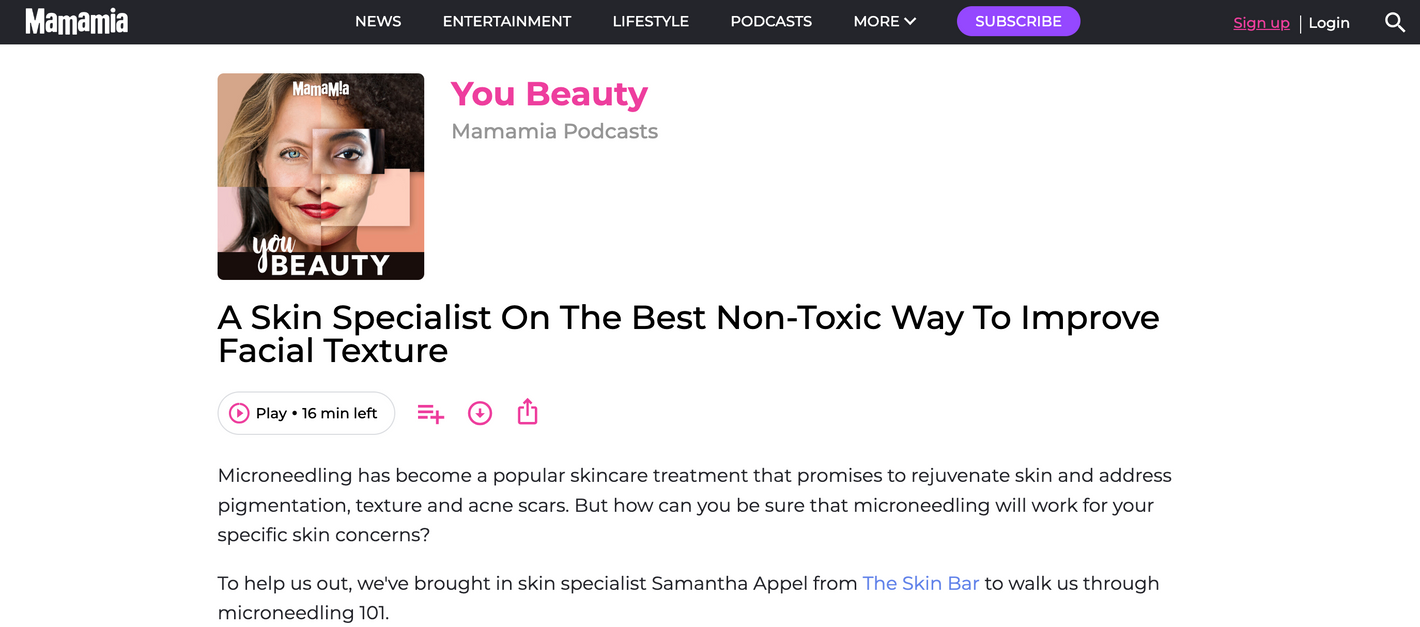
Task: Click the "16 min left" play label
Action: [x=339, y=413]
